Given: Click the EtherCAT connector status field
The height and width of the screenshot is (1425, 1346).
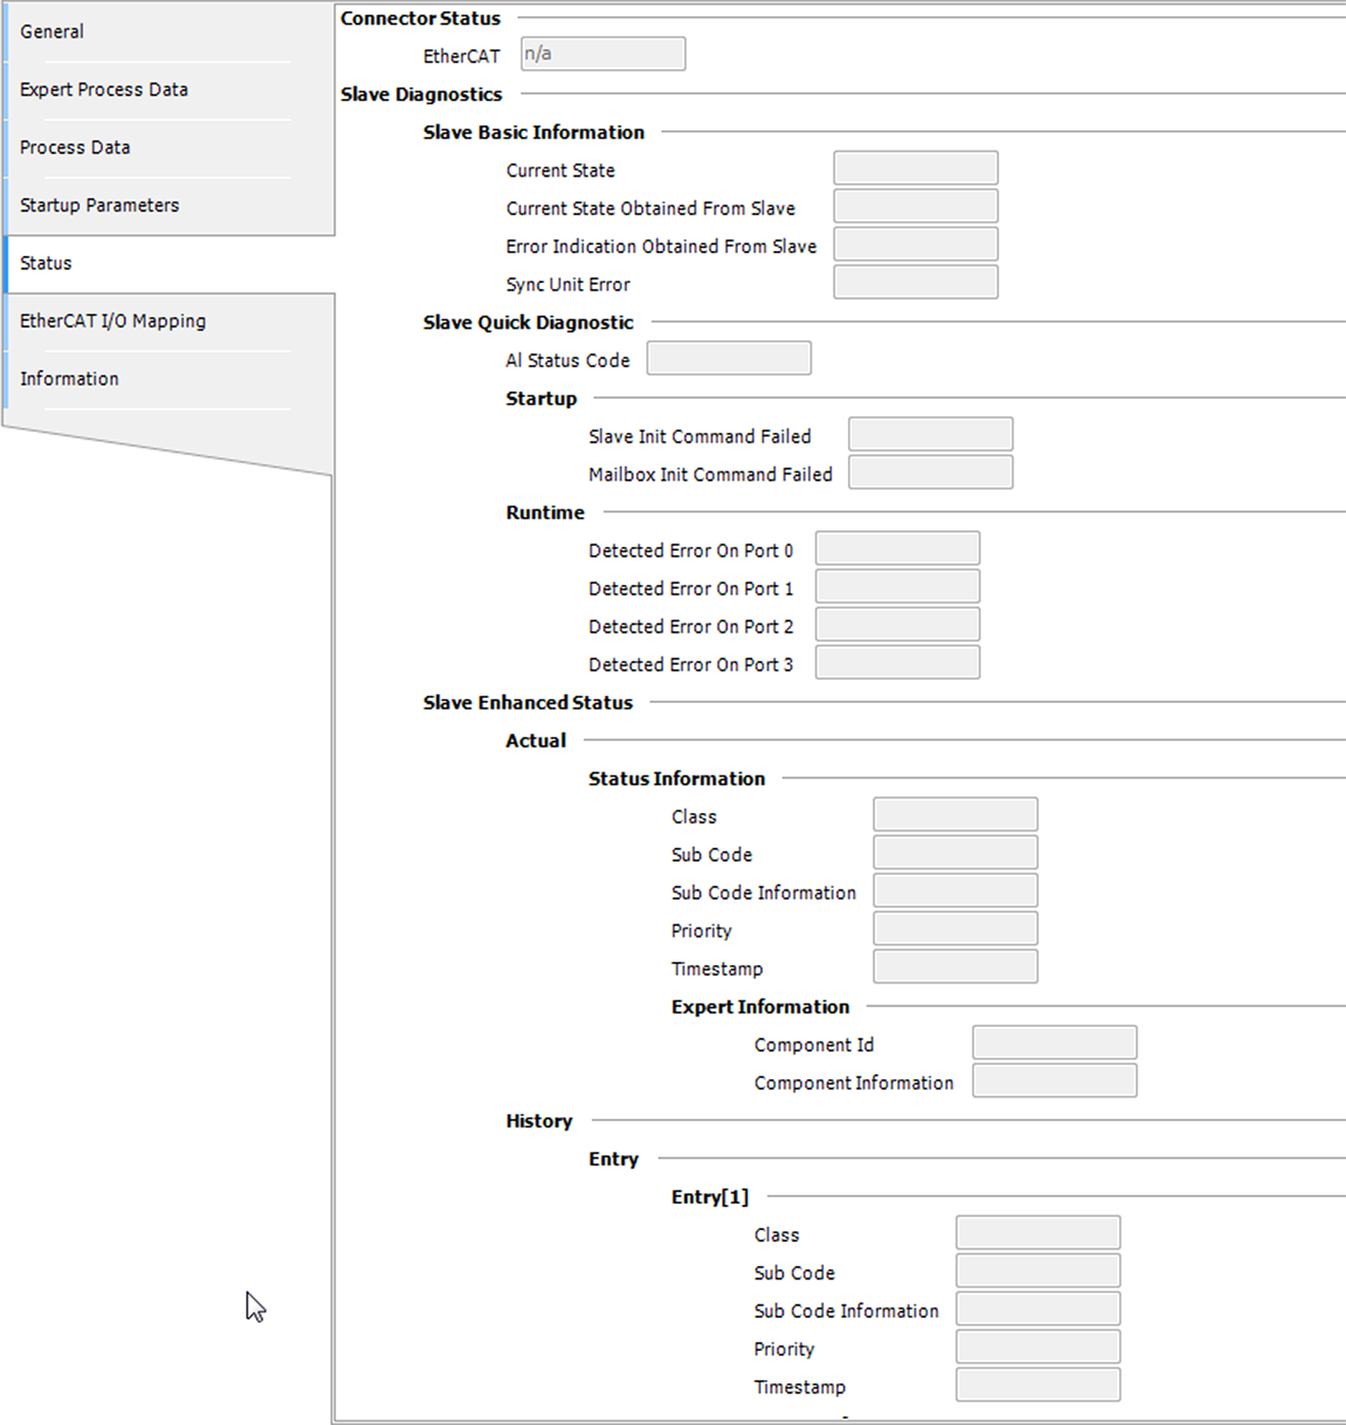Looking at the screenshot, I should pyautogui.click(x=603, y=54).
